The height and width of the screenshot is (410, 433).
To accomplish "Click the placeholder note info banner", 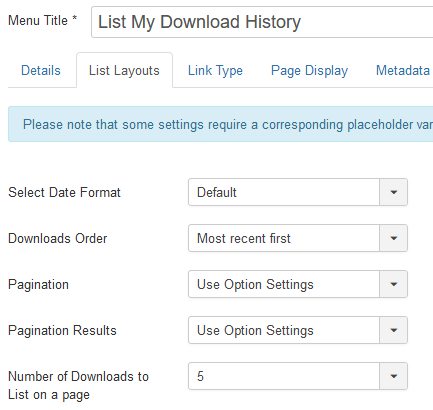I will (x=220, y=124).
